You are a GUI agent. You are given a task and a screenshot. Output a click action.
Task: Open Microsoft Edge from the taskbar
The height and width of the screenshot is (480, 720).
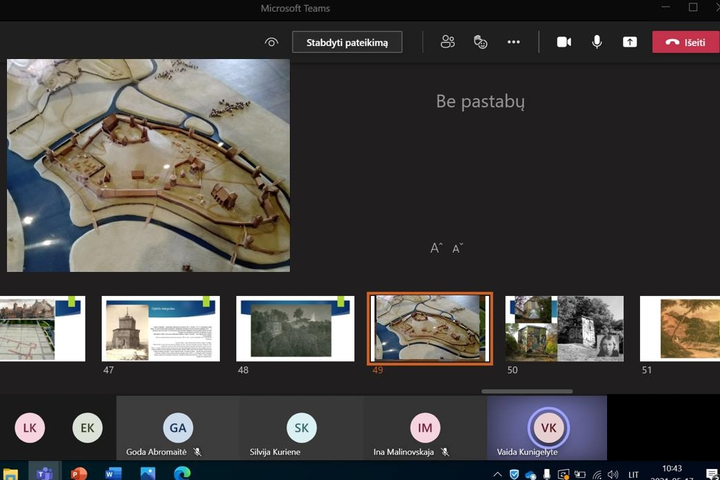click(x=182, y=473)
